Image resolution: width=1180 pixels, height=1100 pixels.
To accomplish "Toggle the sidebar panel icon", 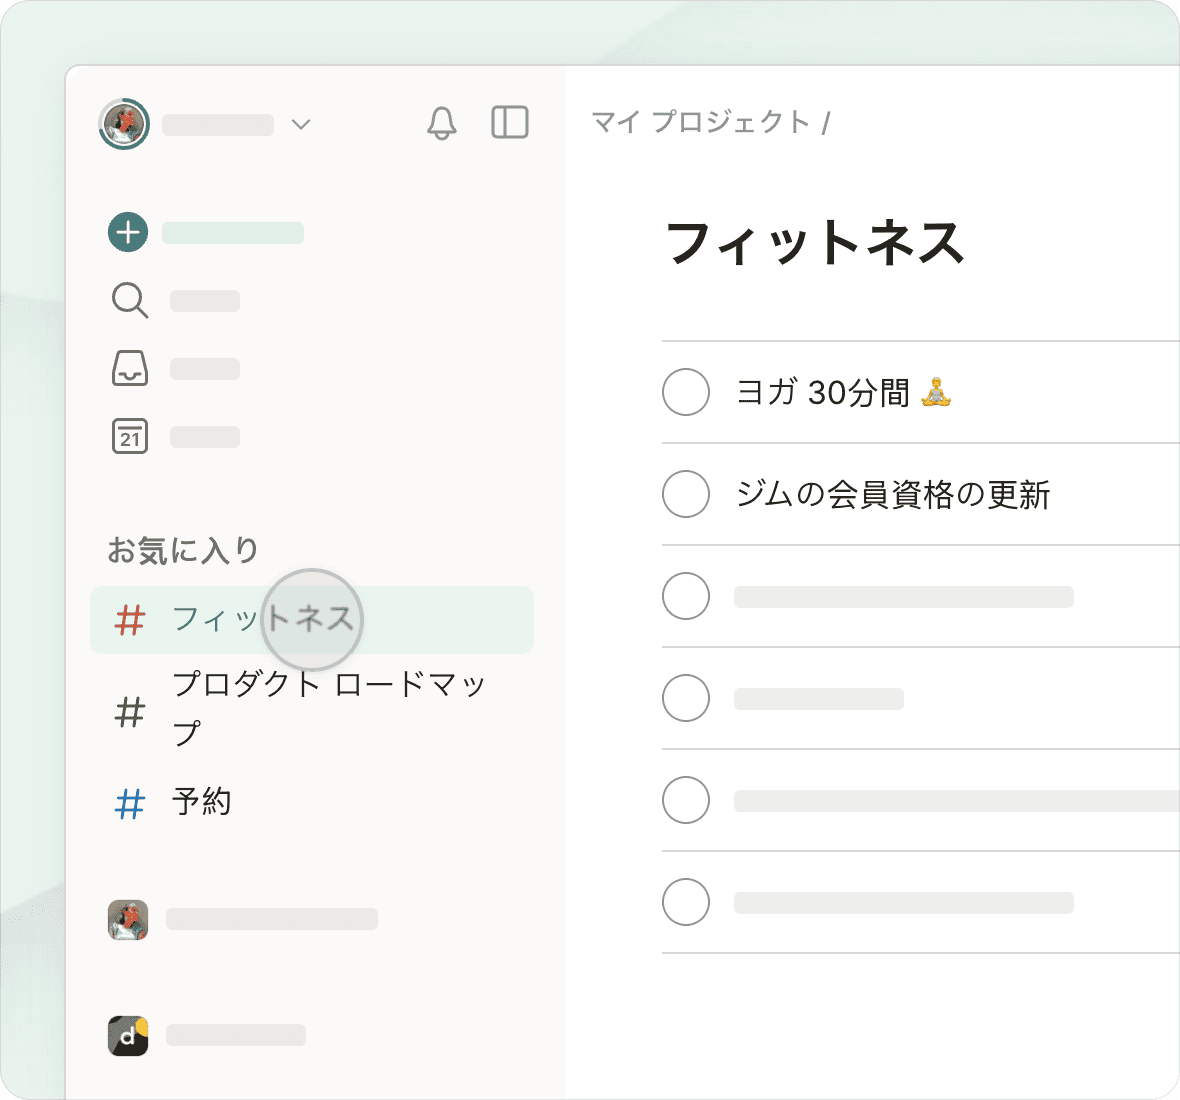I will point(510,123).
